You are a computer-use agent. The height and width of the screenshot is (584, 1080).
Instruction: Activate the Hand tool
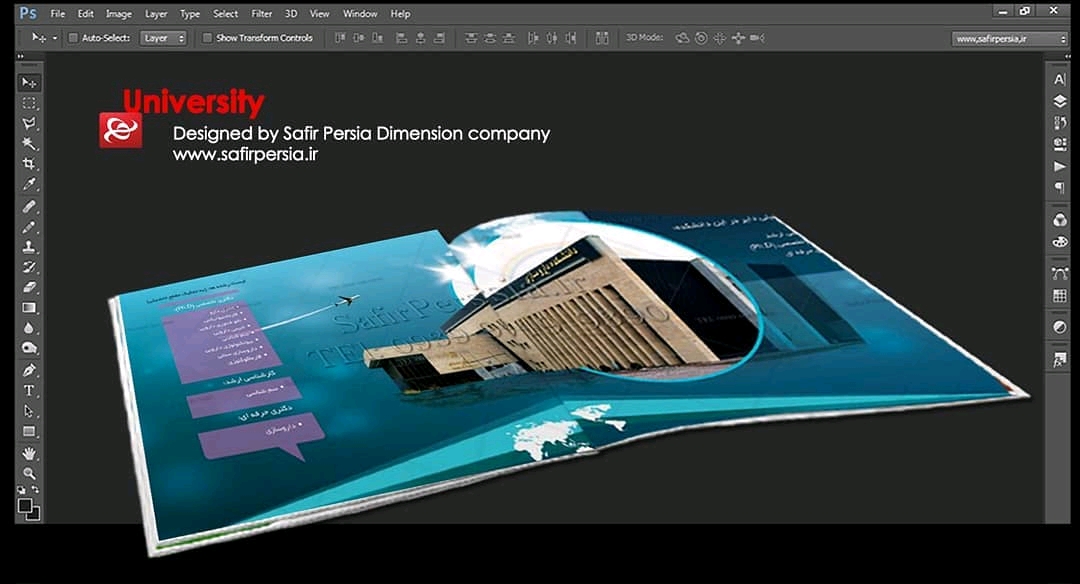pos(29,453)
